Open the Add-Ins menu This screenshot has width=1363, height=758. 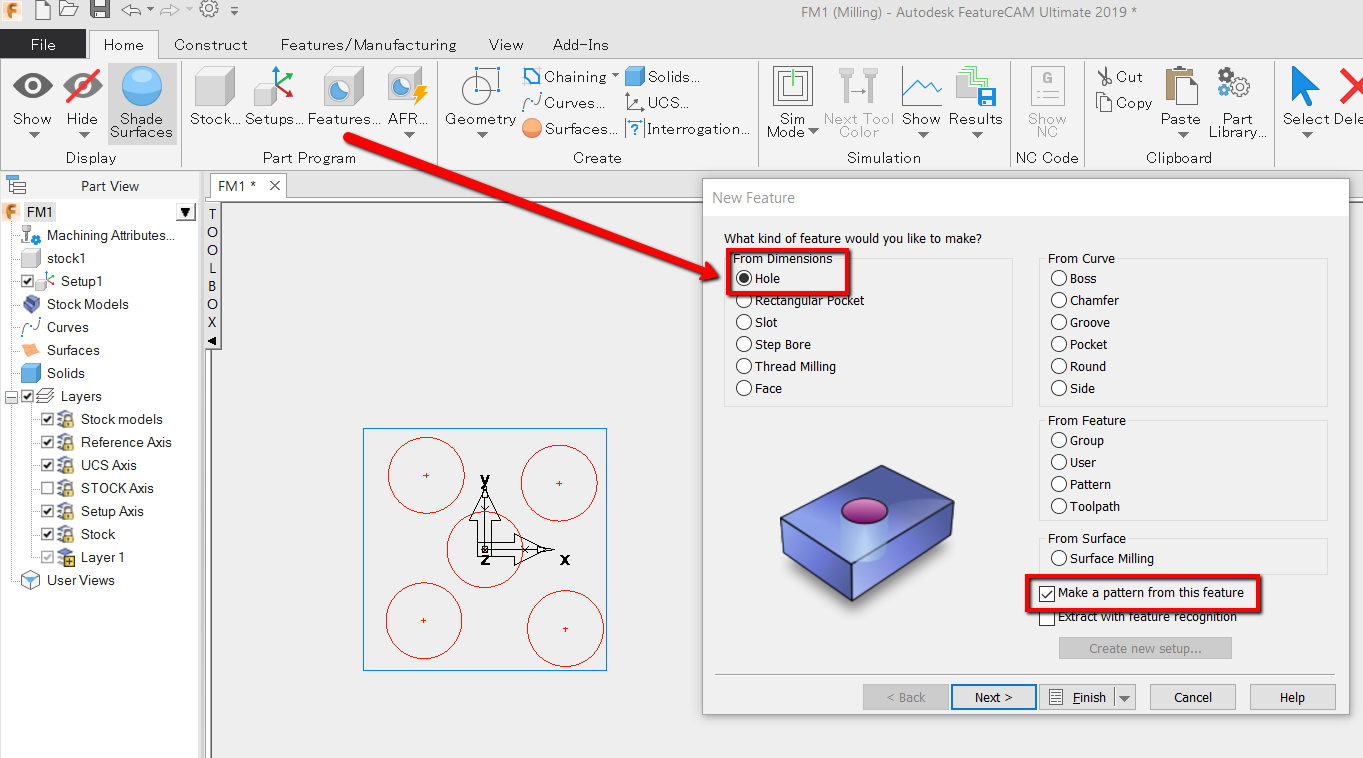[579, 44]
